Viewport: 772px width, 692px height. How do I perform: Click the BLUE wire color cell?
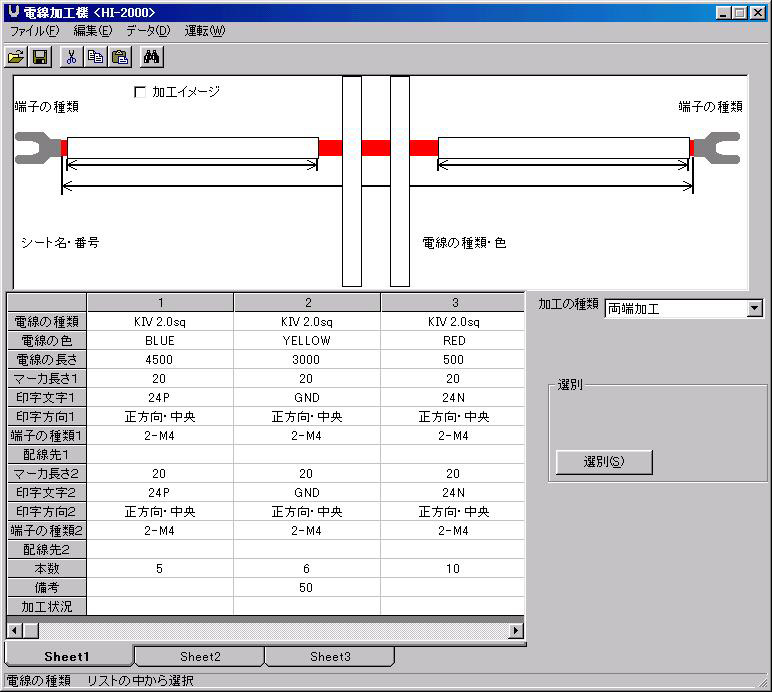coord(160,341)
